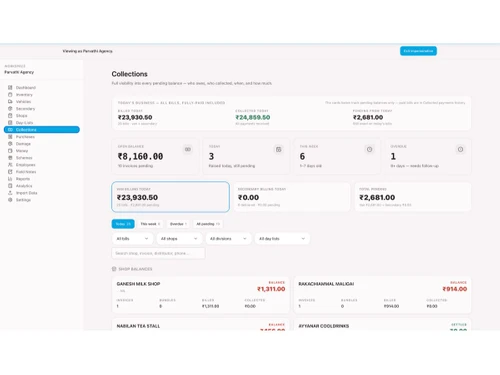Click the Inventory icon in sidebar
The image size is (500, 375).
pos(10,95)
